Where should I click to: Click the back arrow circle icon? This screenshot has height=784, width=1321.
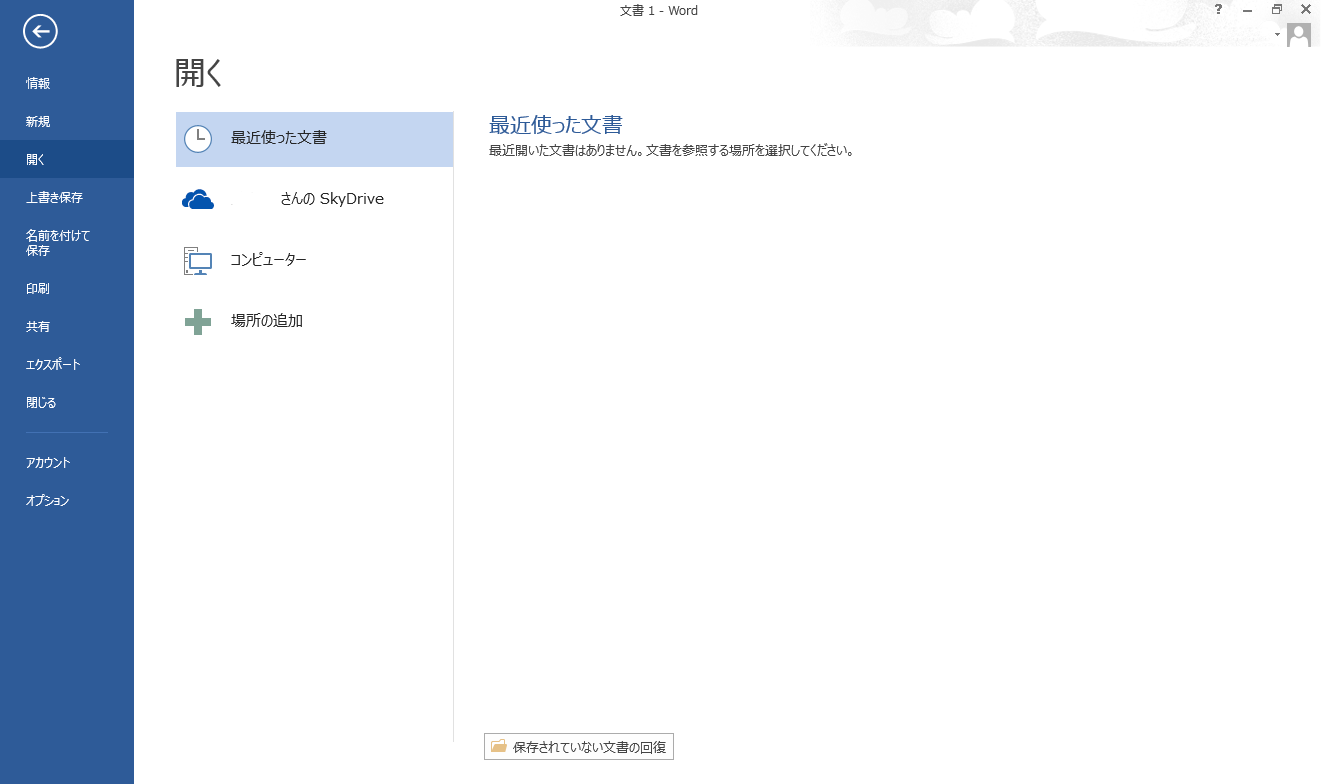41,32
